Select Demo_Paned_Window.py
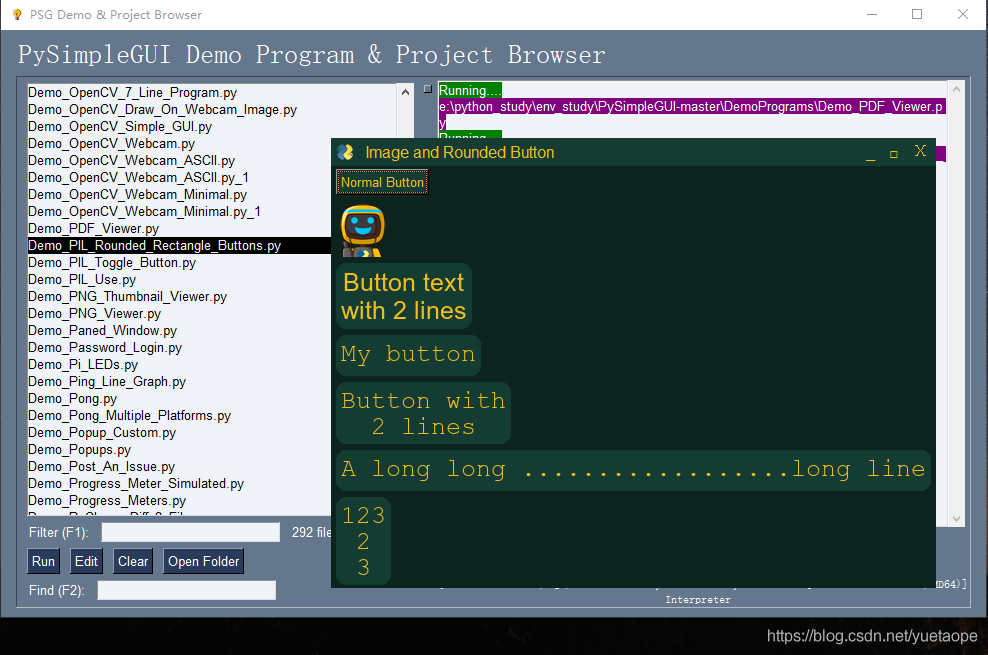The height and width of the screenshot is (655, 988). (102, 331)
